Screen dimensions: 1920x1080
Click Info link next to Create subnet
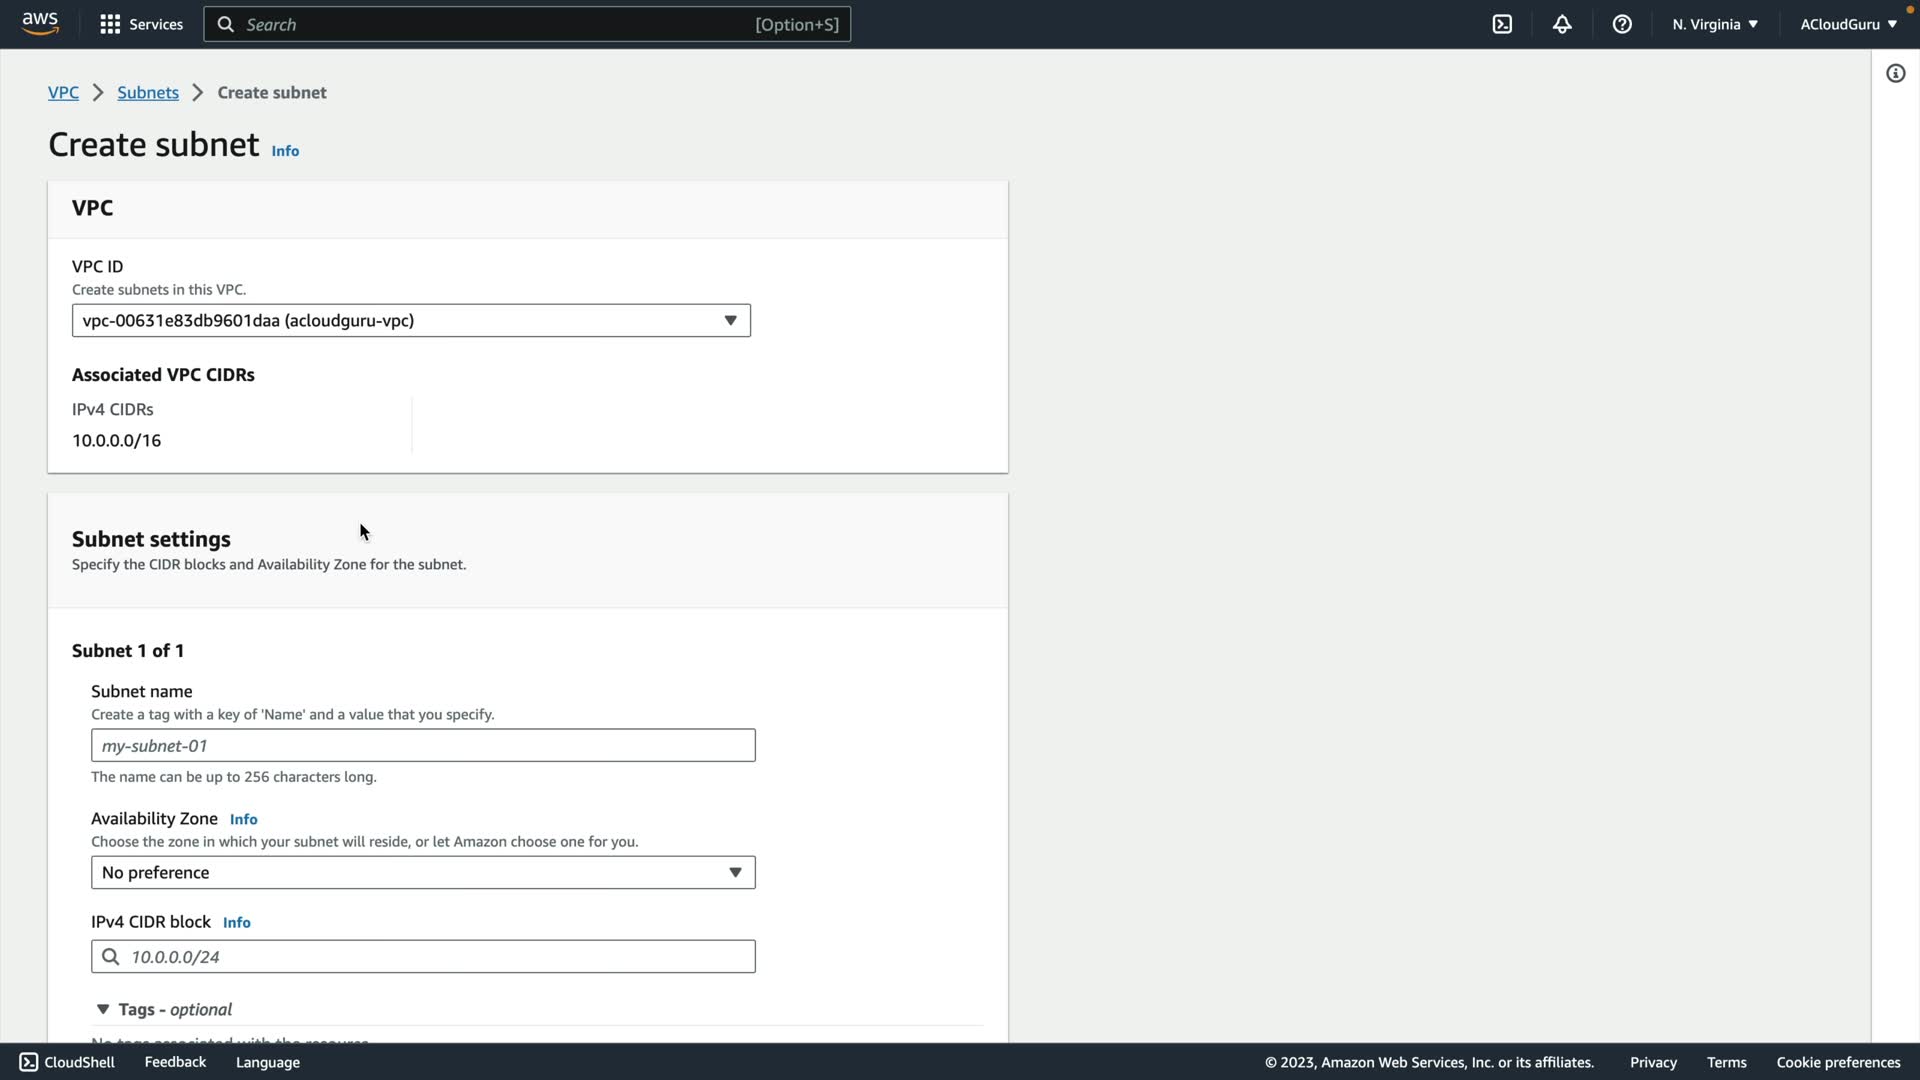(x=285, y=151)
